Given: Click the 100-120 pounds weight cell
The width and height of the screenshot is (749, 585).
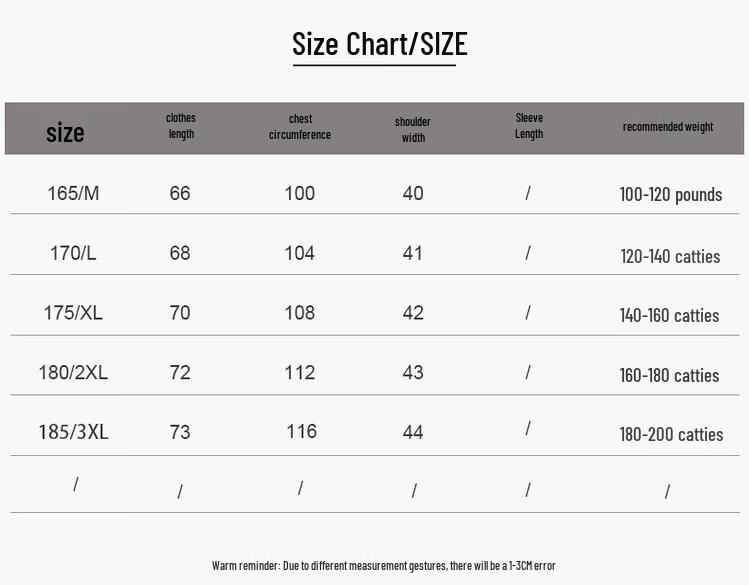Looking at the screenshot, I should click(x=671, y=195).
